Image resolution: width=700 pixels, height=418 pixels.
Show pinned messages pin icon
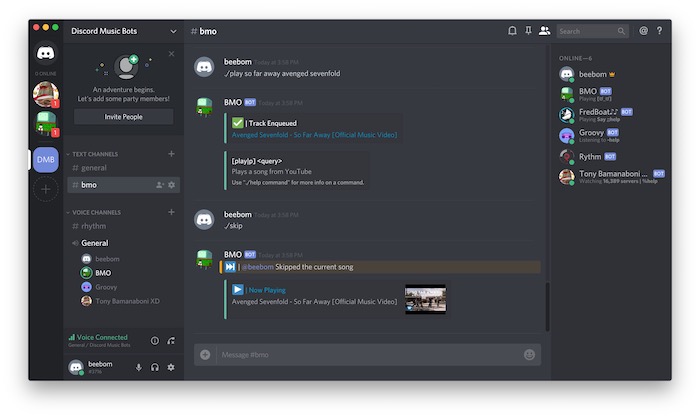coord(528,31)
